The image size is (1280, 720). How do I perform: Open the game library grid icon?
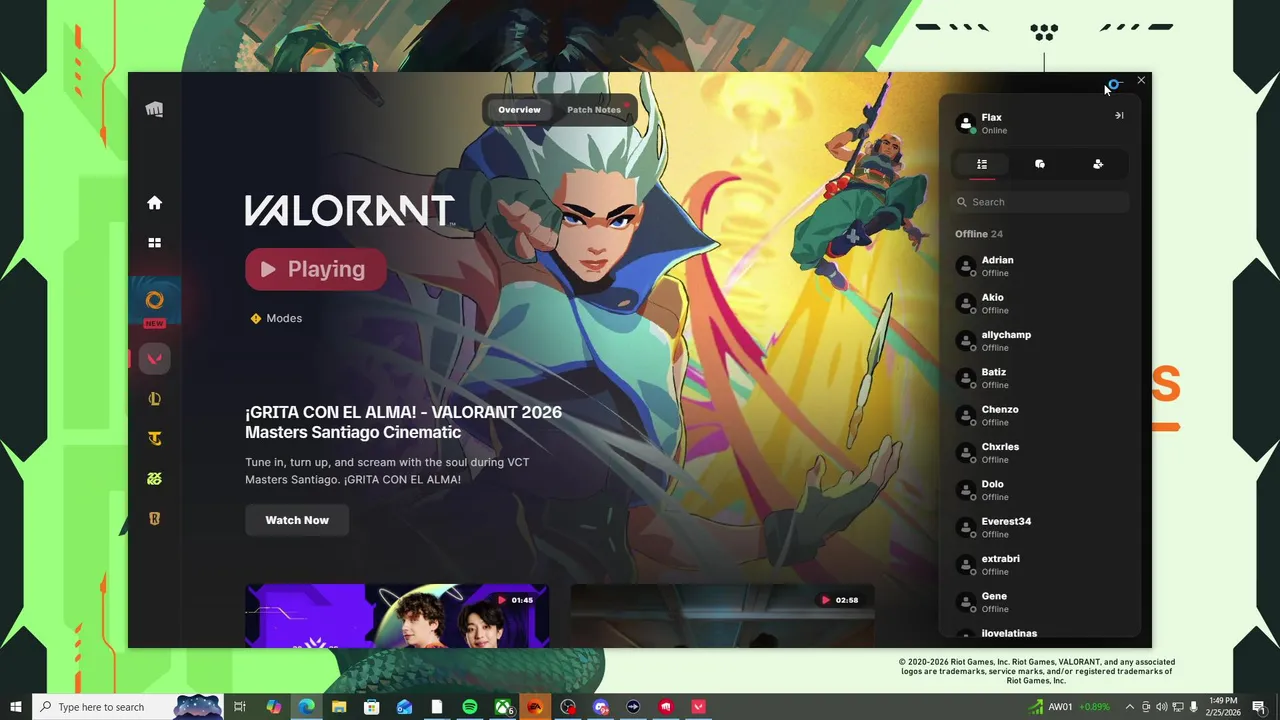tap(154, 243)
